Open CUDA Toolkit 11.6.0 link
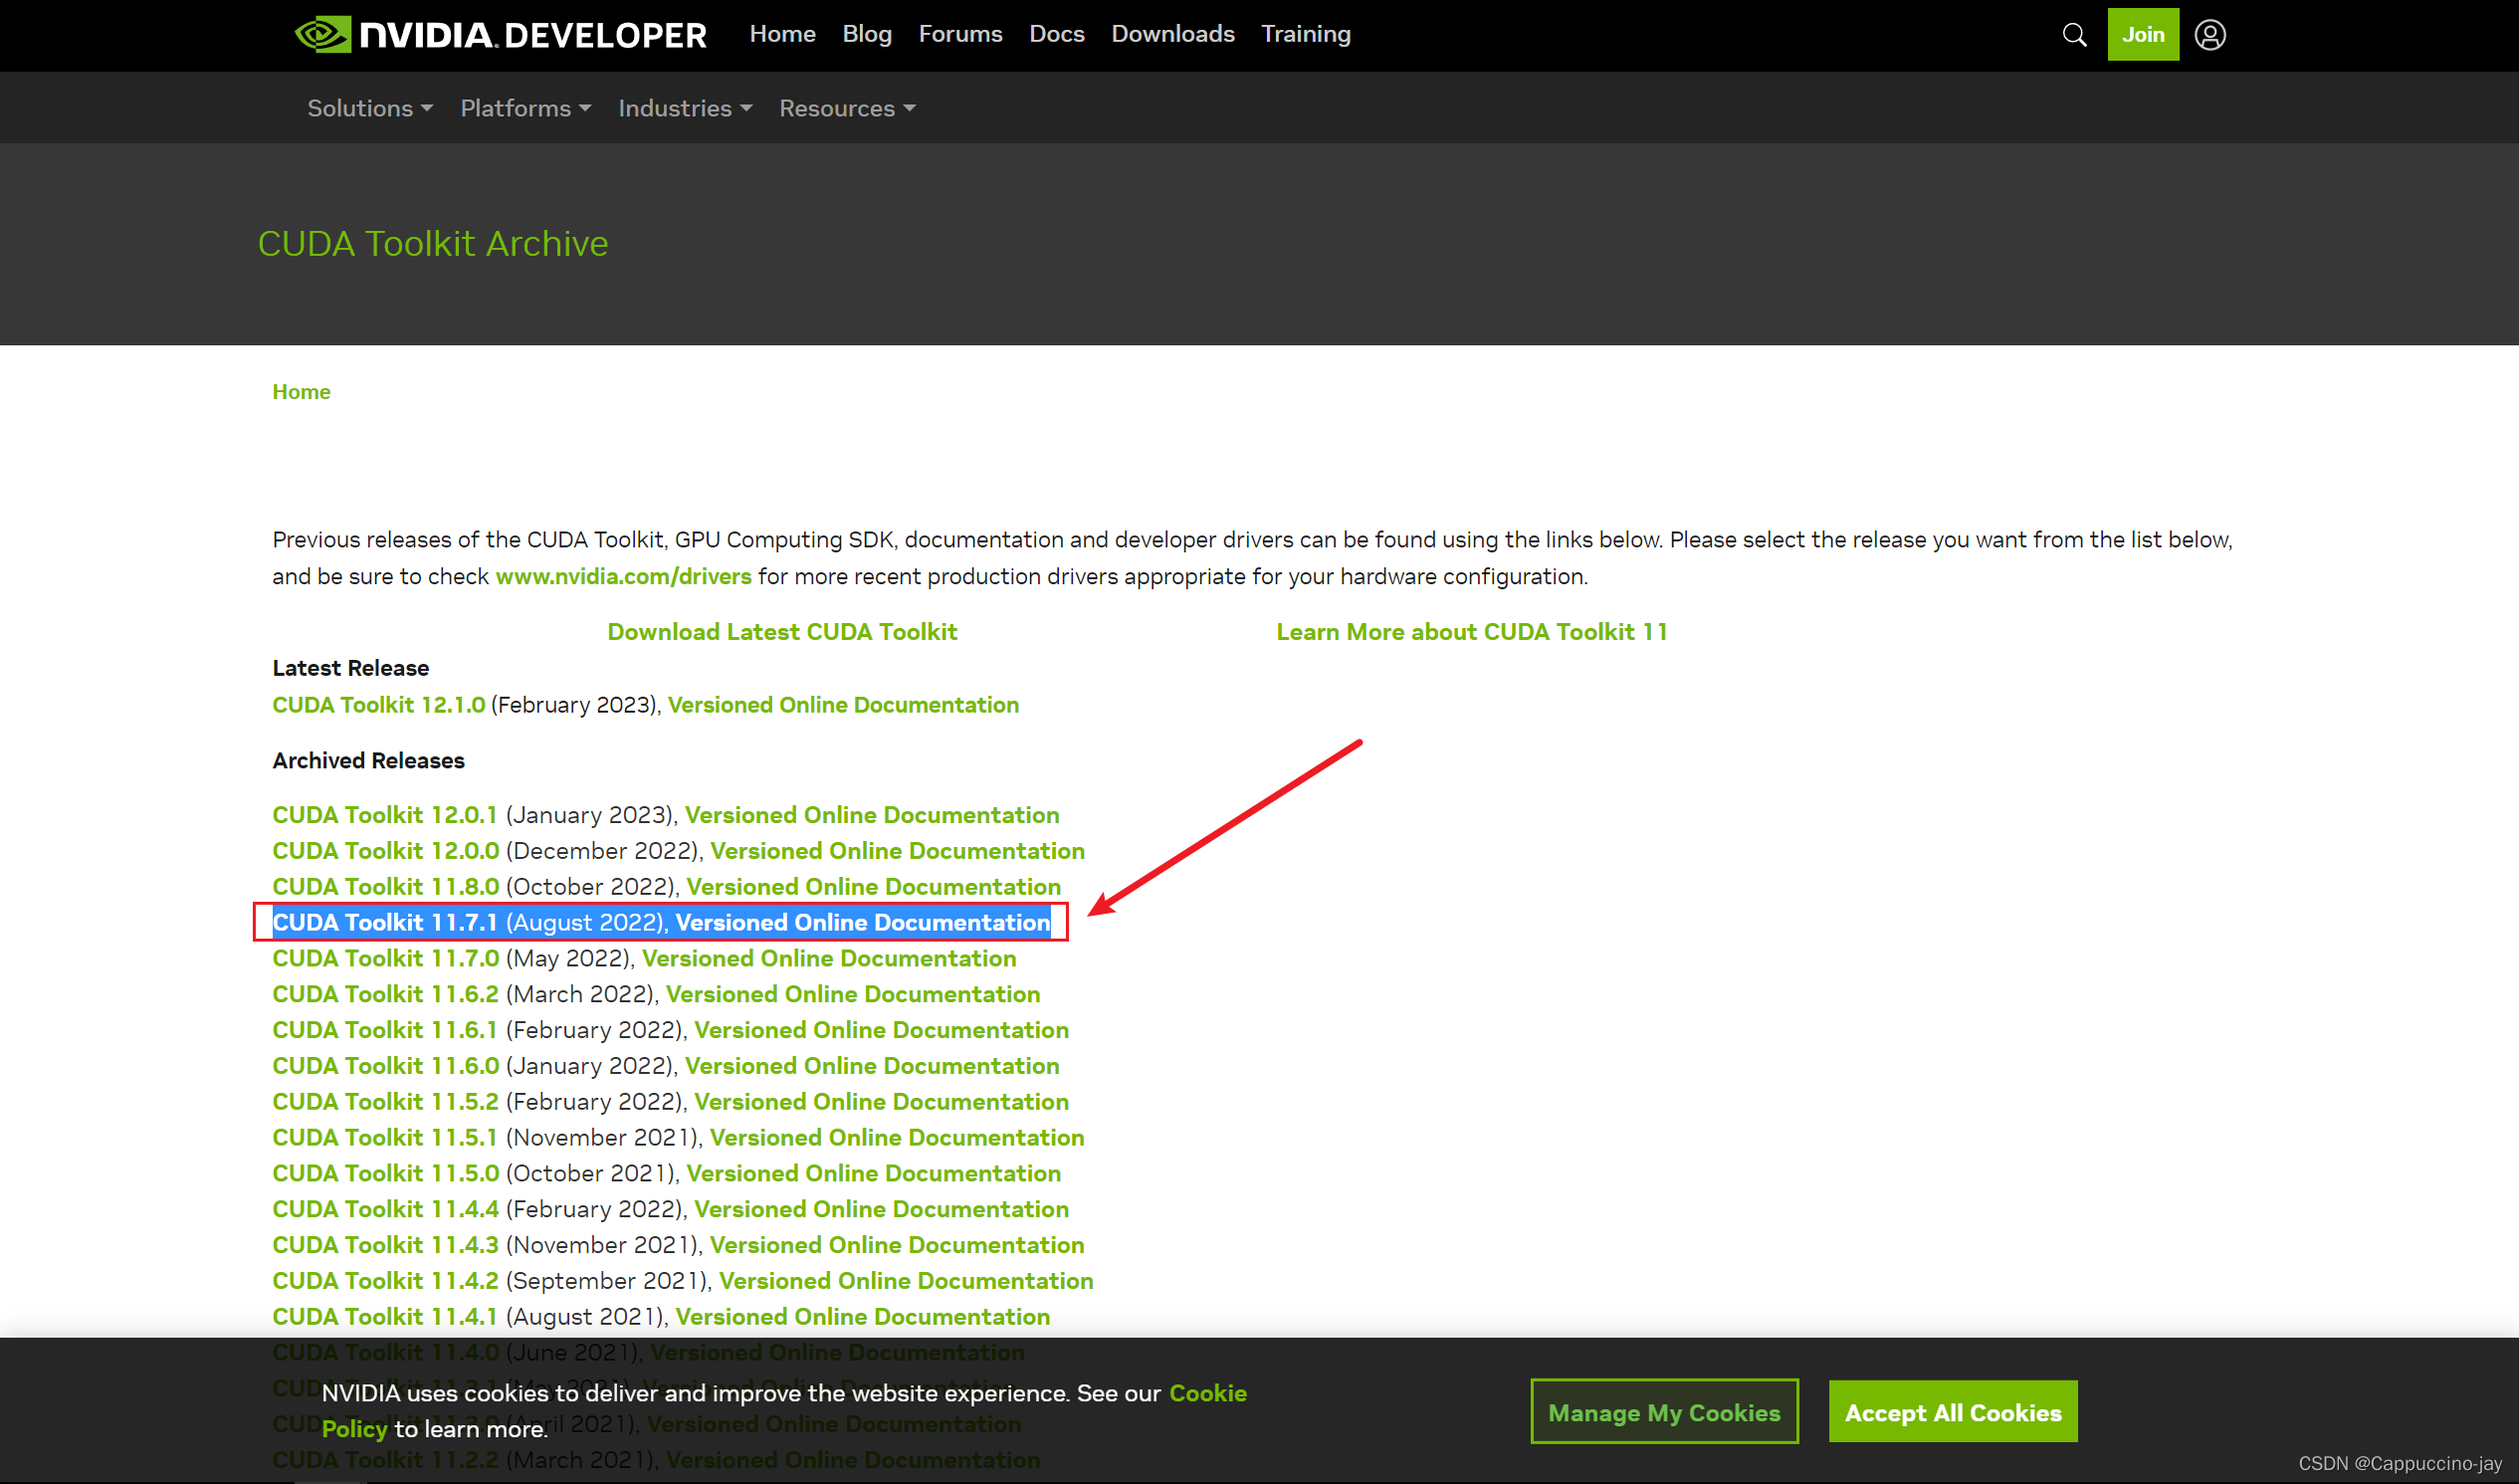This screenshot has height=1484, width=2519. 385,1067
